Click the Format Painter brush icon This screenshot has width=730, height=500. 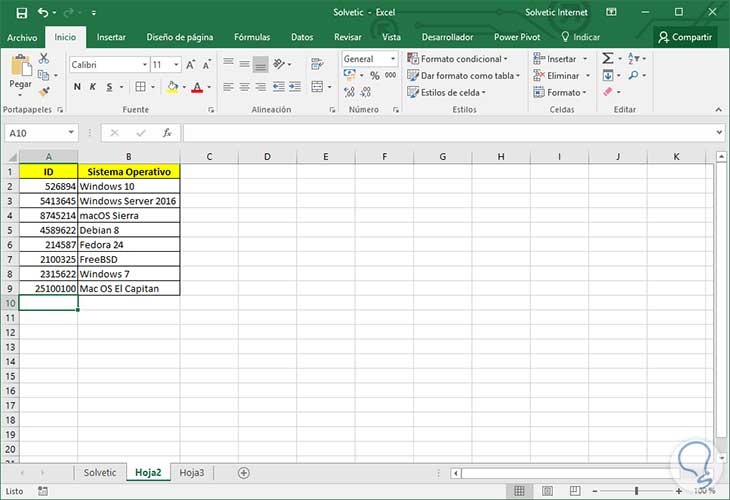coord(44,92)
